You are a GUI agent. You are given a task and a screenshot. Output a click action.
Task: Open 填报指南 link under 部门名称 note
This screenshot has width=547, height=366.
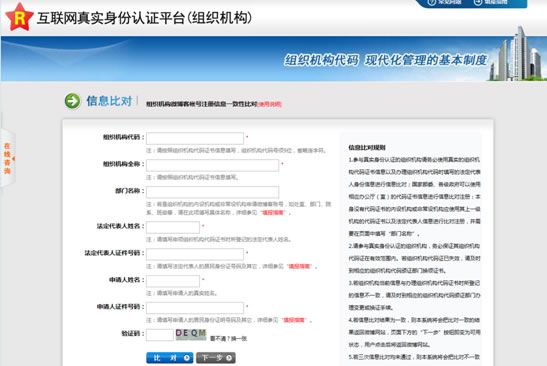click(273, 212)
